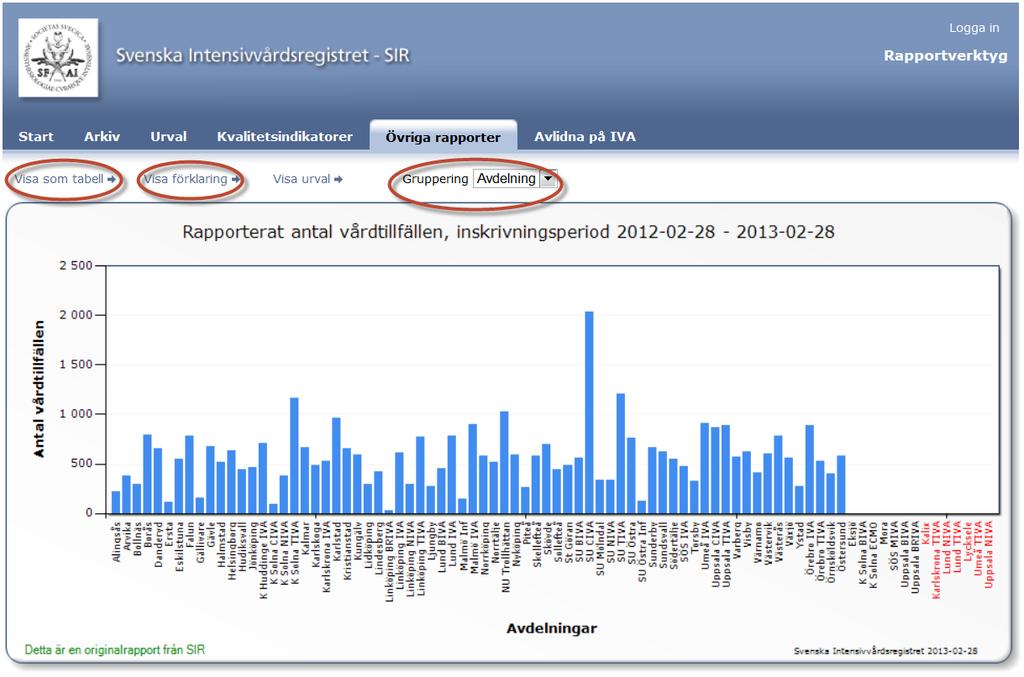Click the Visa urval link text
Screen dimensions: 1024x677
302,179
